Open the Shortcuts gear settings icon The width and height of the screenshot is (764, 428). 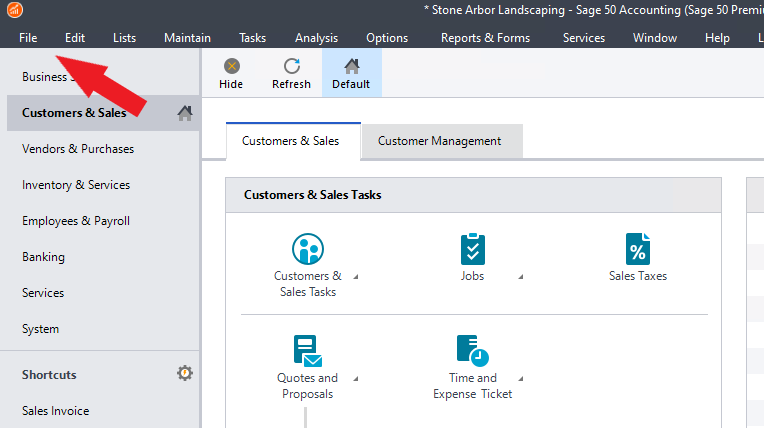185,373
